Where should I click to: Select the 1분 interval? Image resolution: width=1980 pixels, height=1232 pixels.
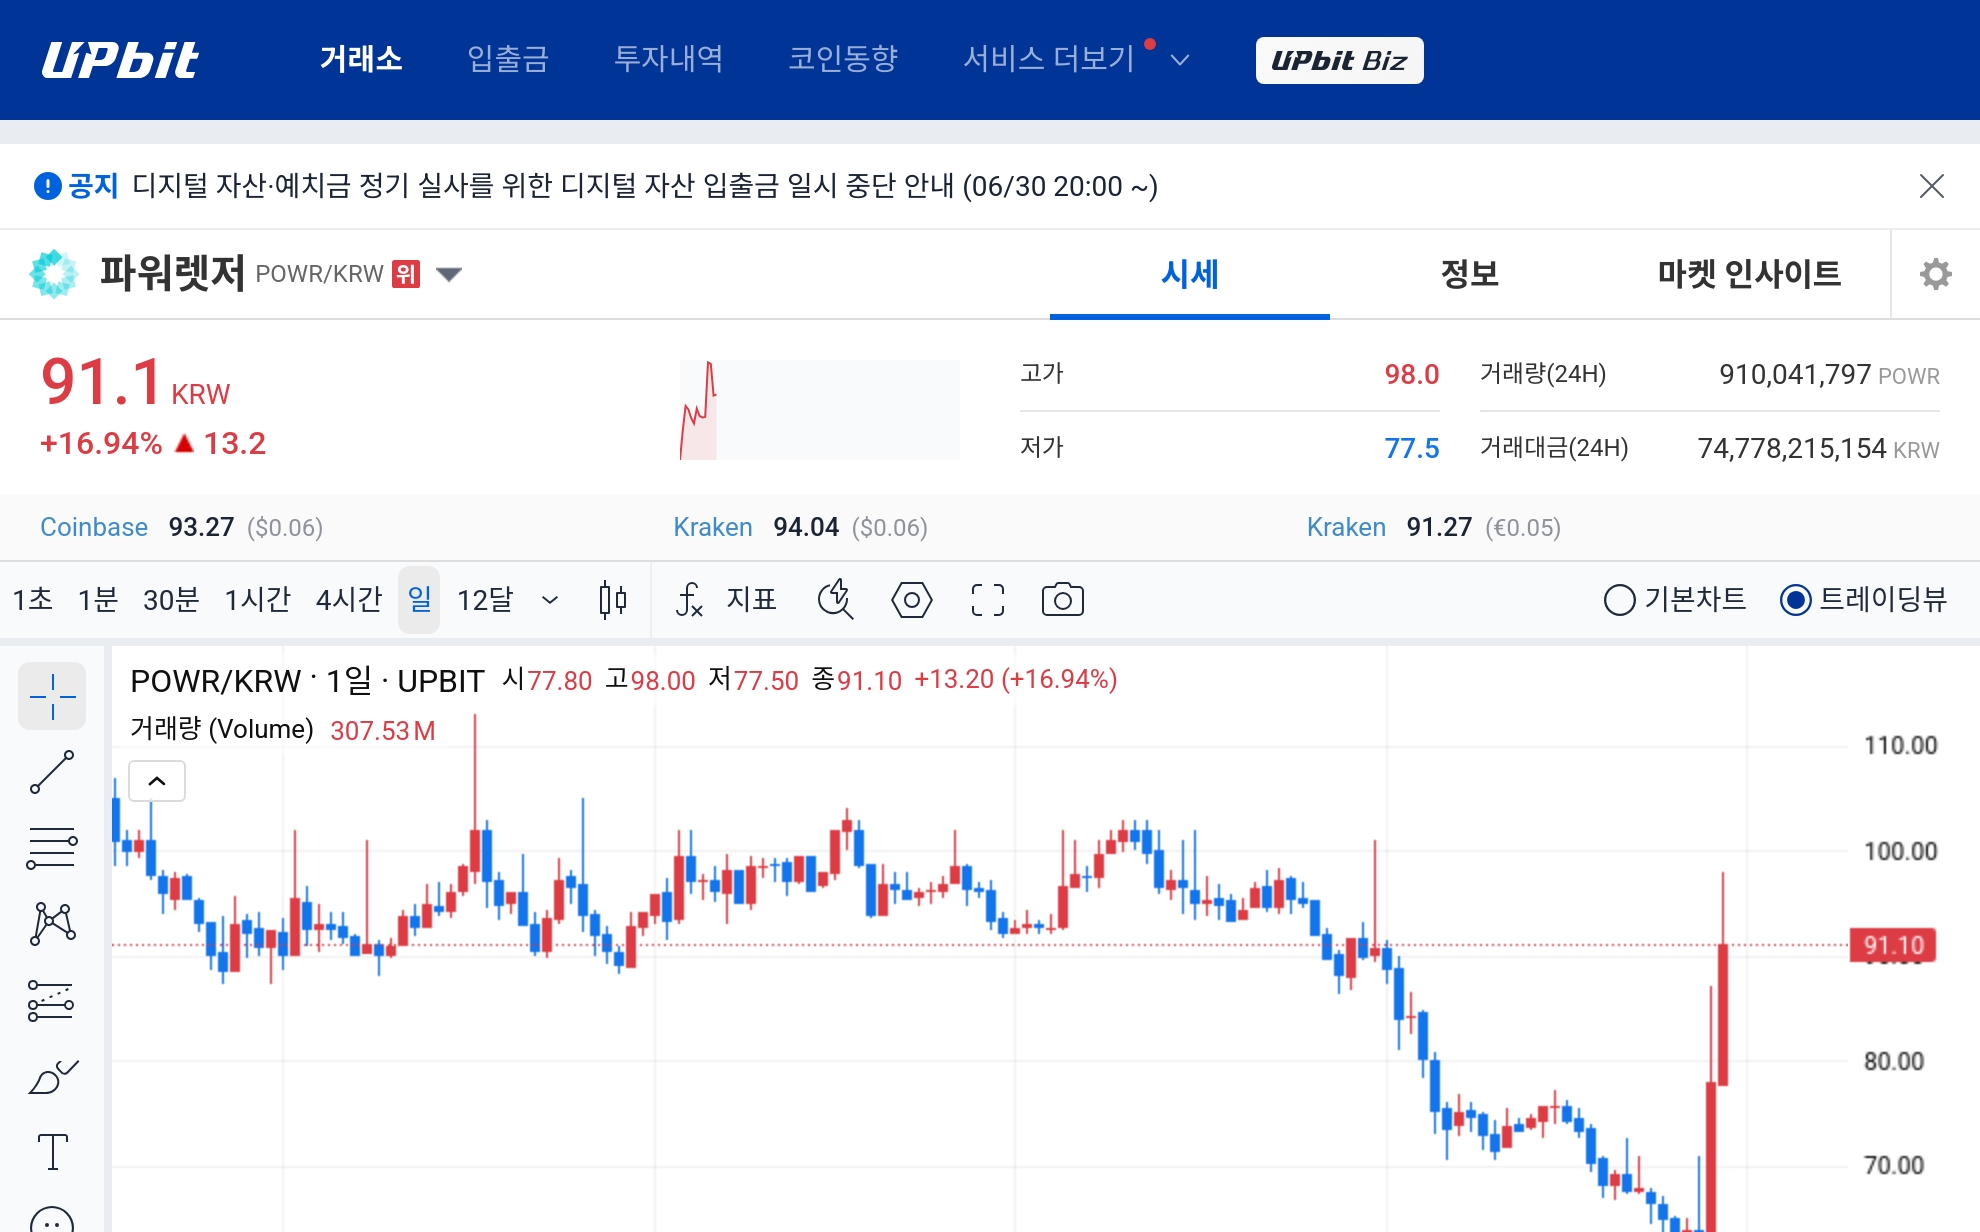pyautogui.click(x=98, y=600)
